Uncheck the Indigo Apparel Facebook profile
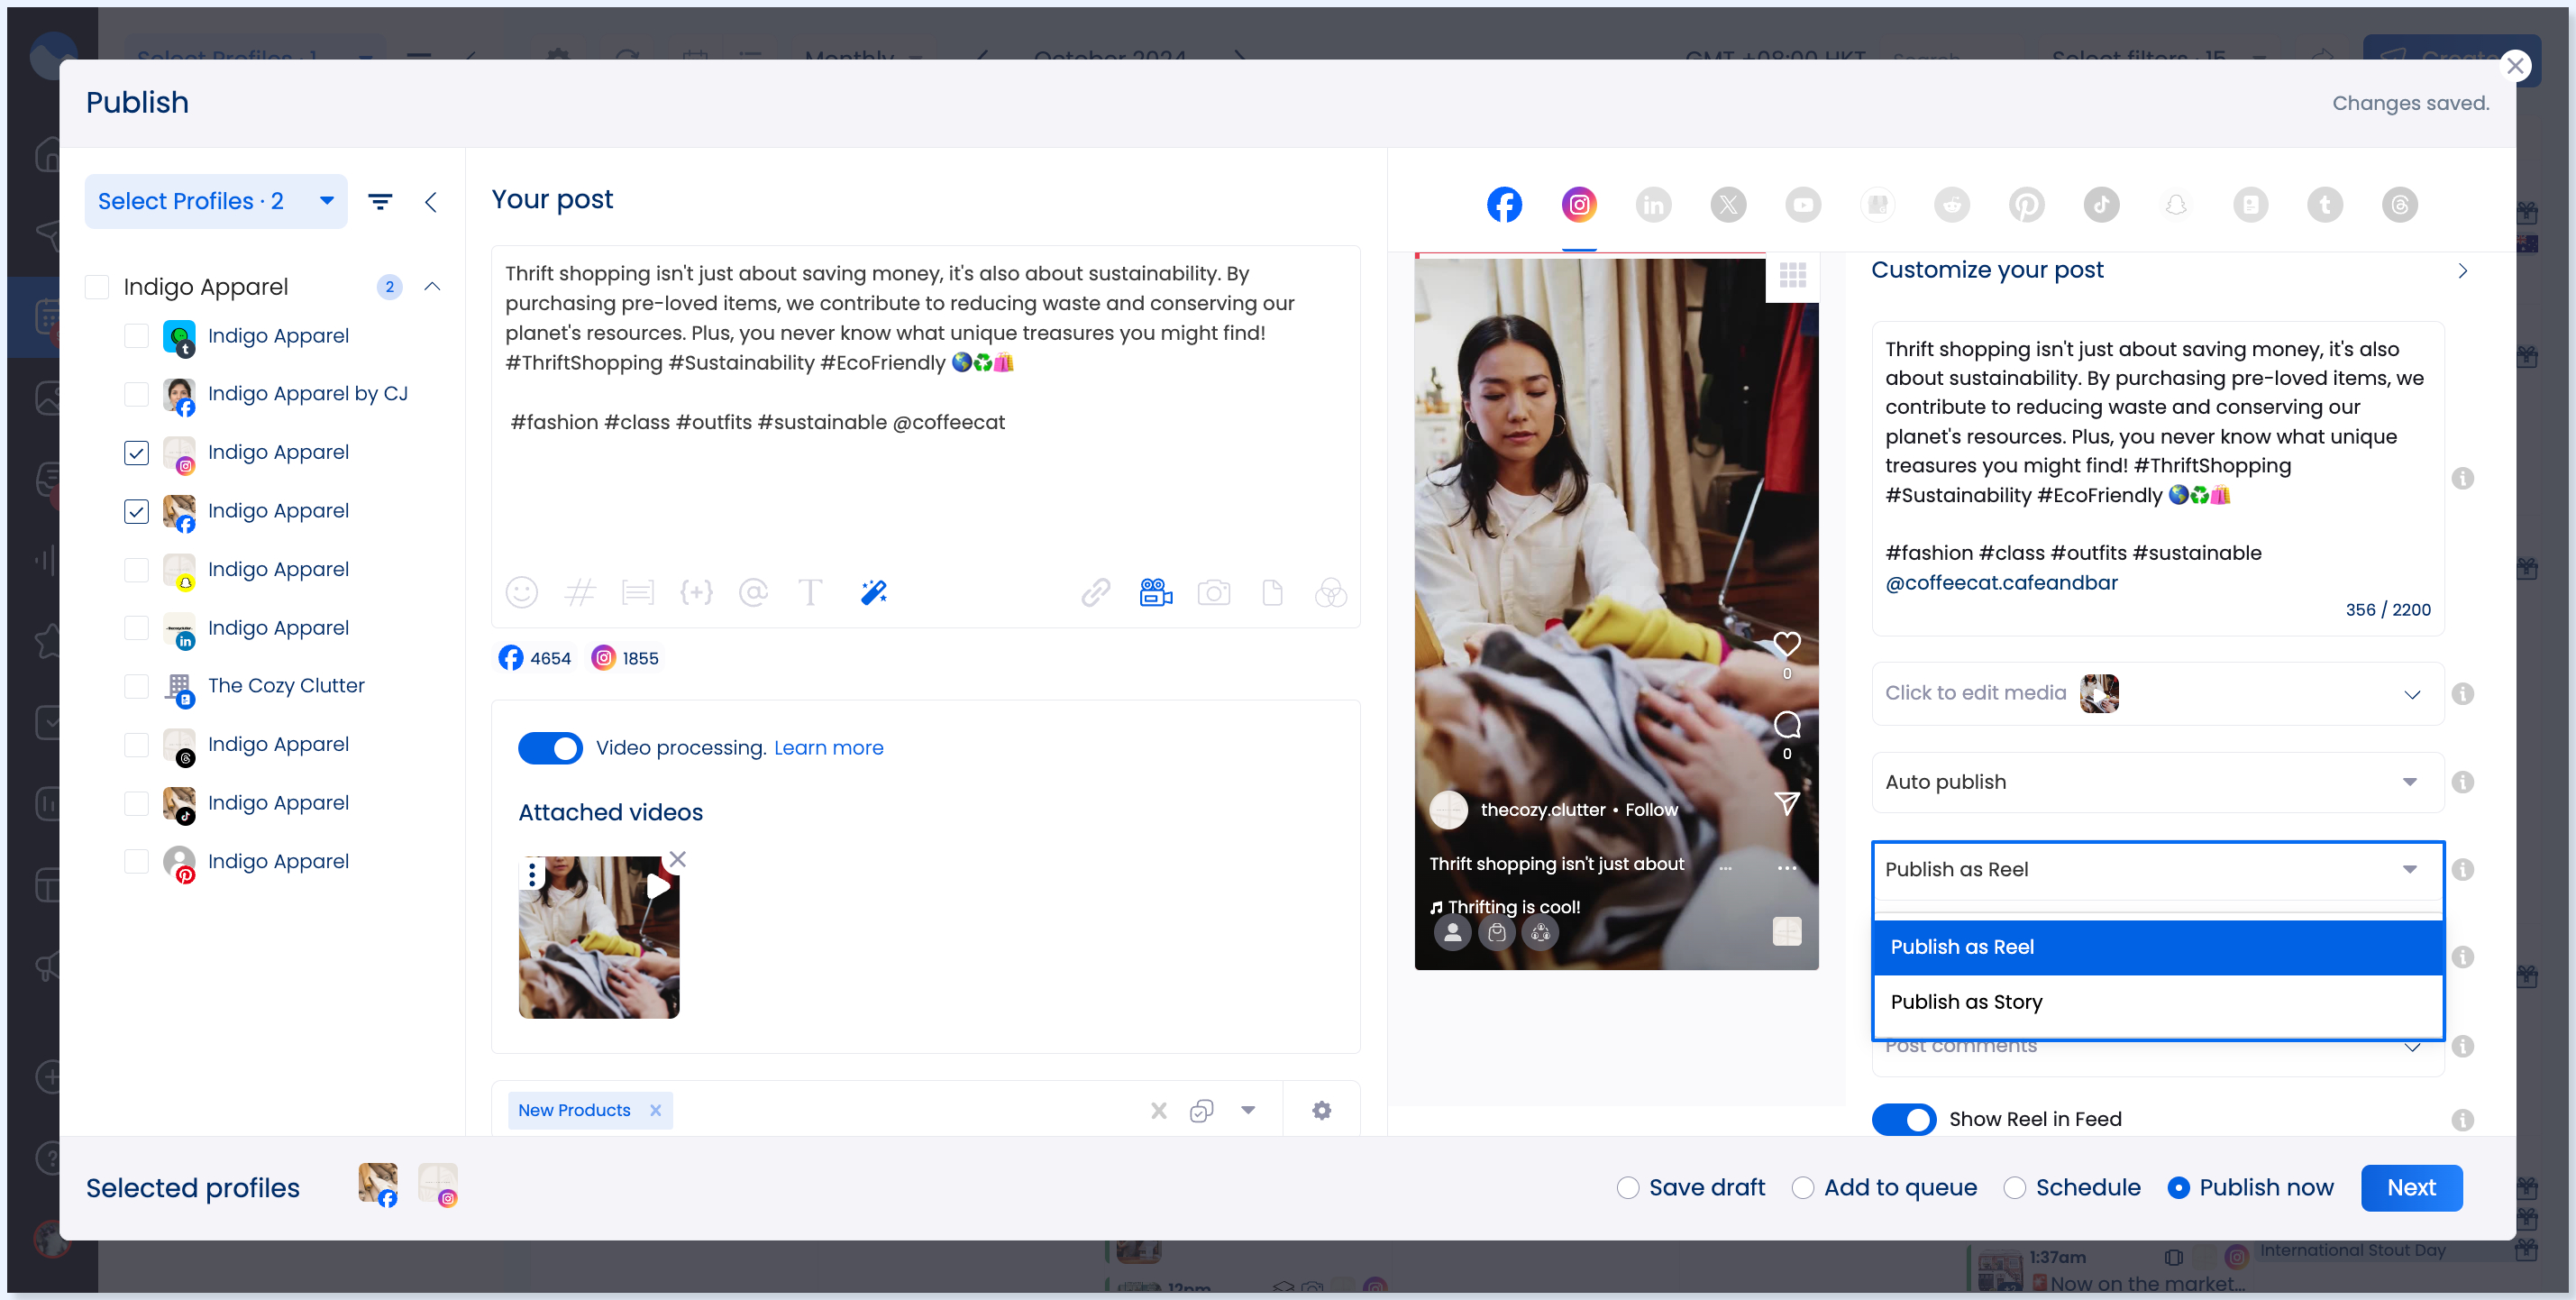 (x=136, y=511)
